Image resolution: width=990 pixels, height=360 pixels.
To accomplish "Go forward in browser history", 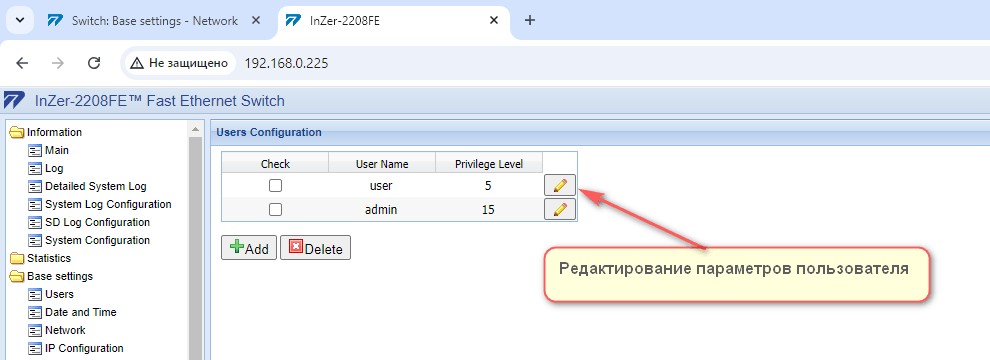I will point(58,63).
